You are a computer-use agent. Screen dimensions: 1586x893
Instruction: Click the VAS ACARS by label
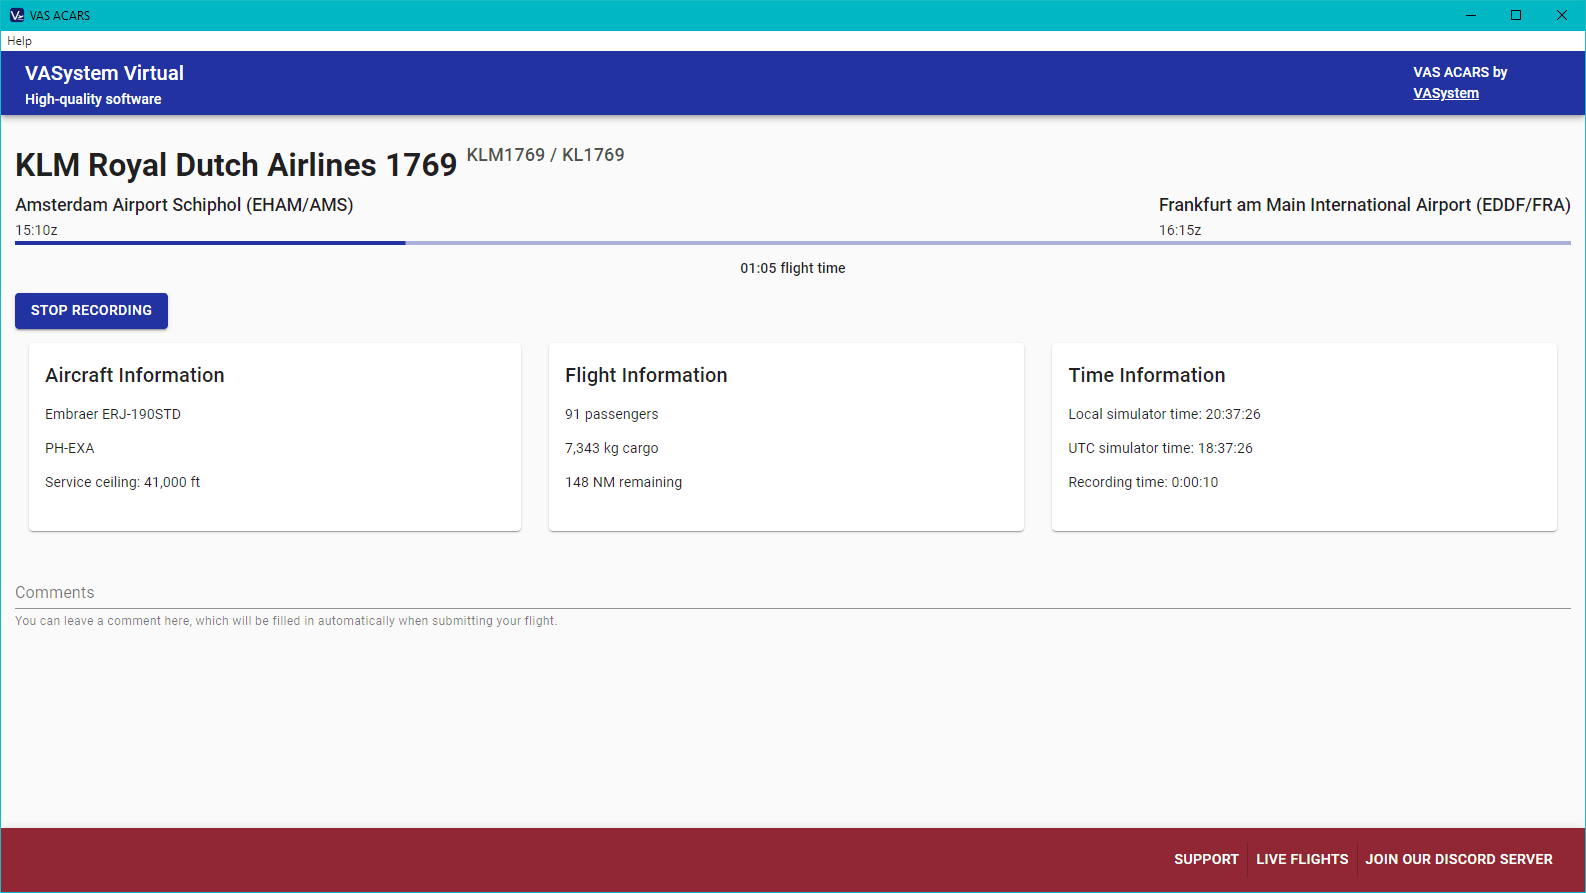pos(1460,72)
